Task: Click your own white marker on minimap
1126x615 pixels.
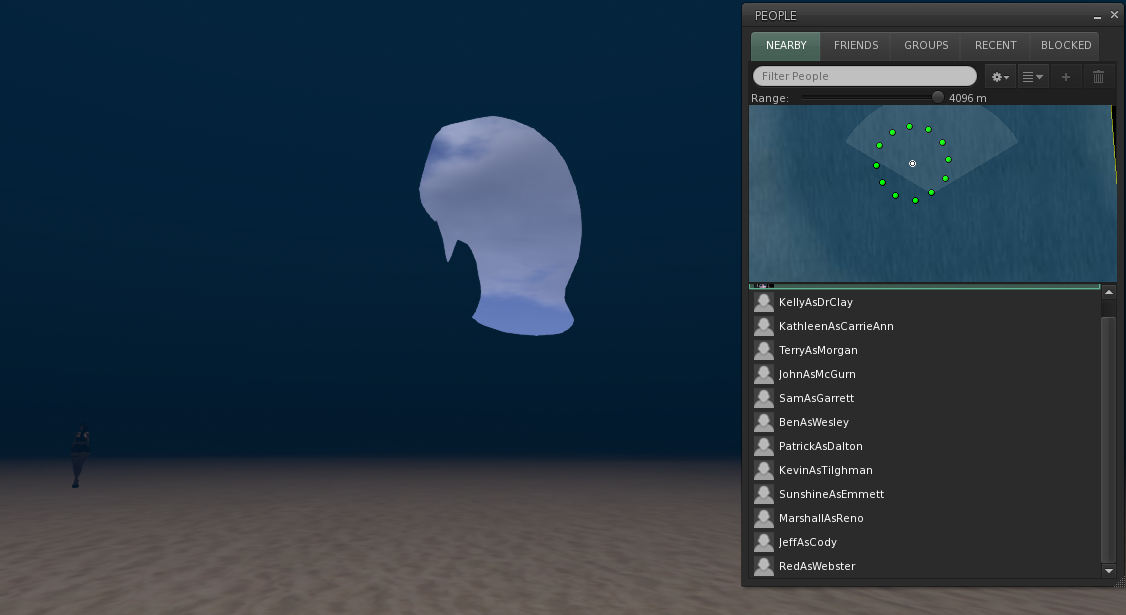Action: point(912,164)
